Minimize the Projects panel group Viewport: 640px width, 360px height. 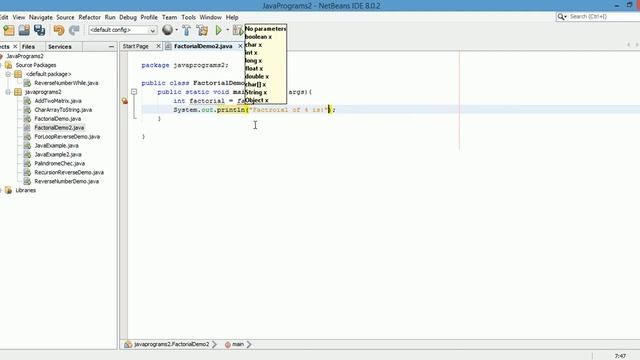point(111,47)
